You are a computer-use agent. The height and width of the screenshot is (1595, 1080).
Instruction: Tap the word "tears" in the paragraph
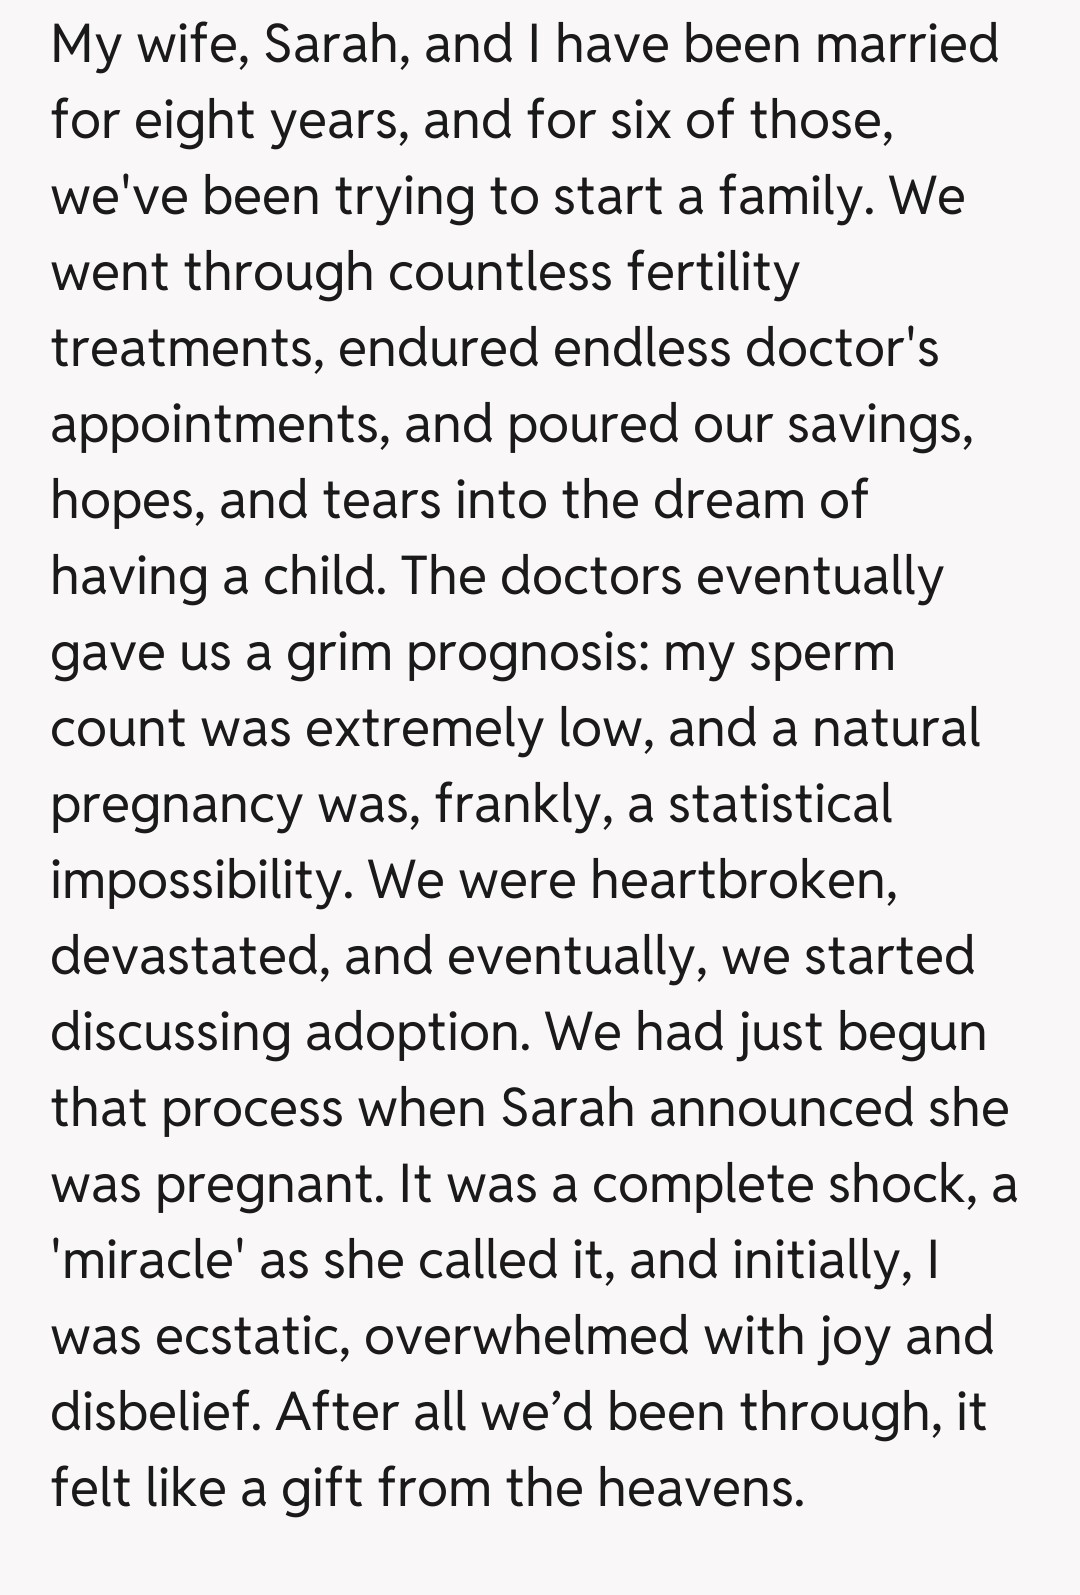click(381, 500)
